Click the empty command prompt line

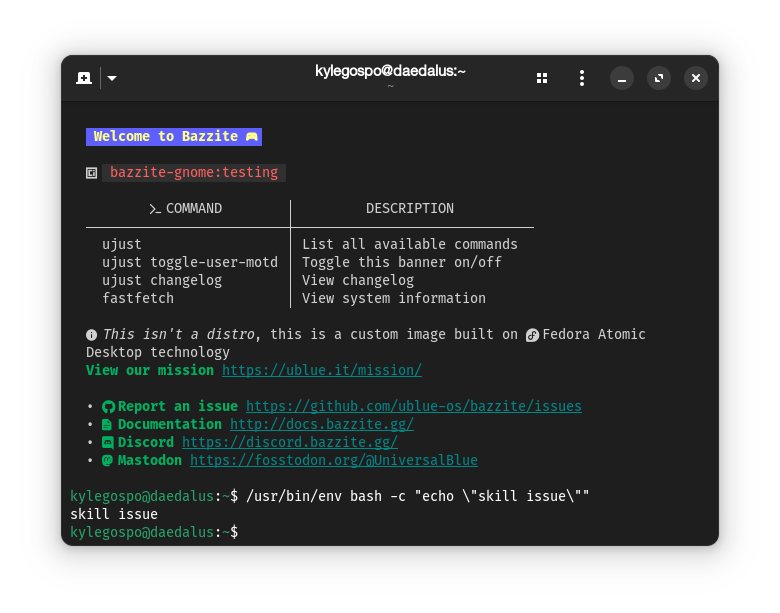coord(400,532)
